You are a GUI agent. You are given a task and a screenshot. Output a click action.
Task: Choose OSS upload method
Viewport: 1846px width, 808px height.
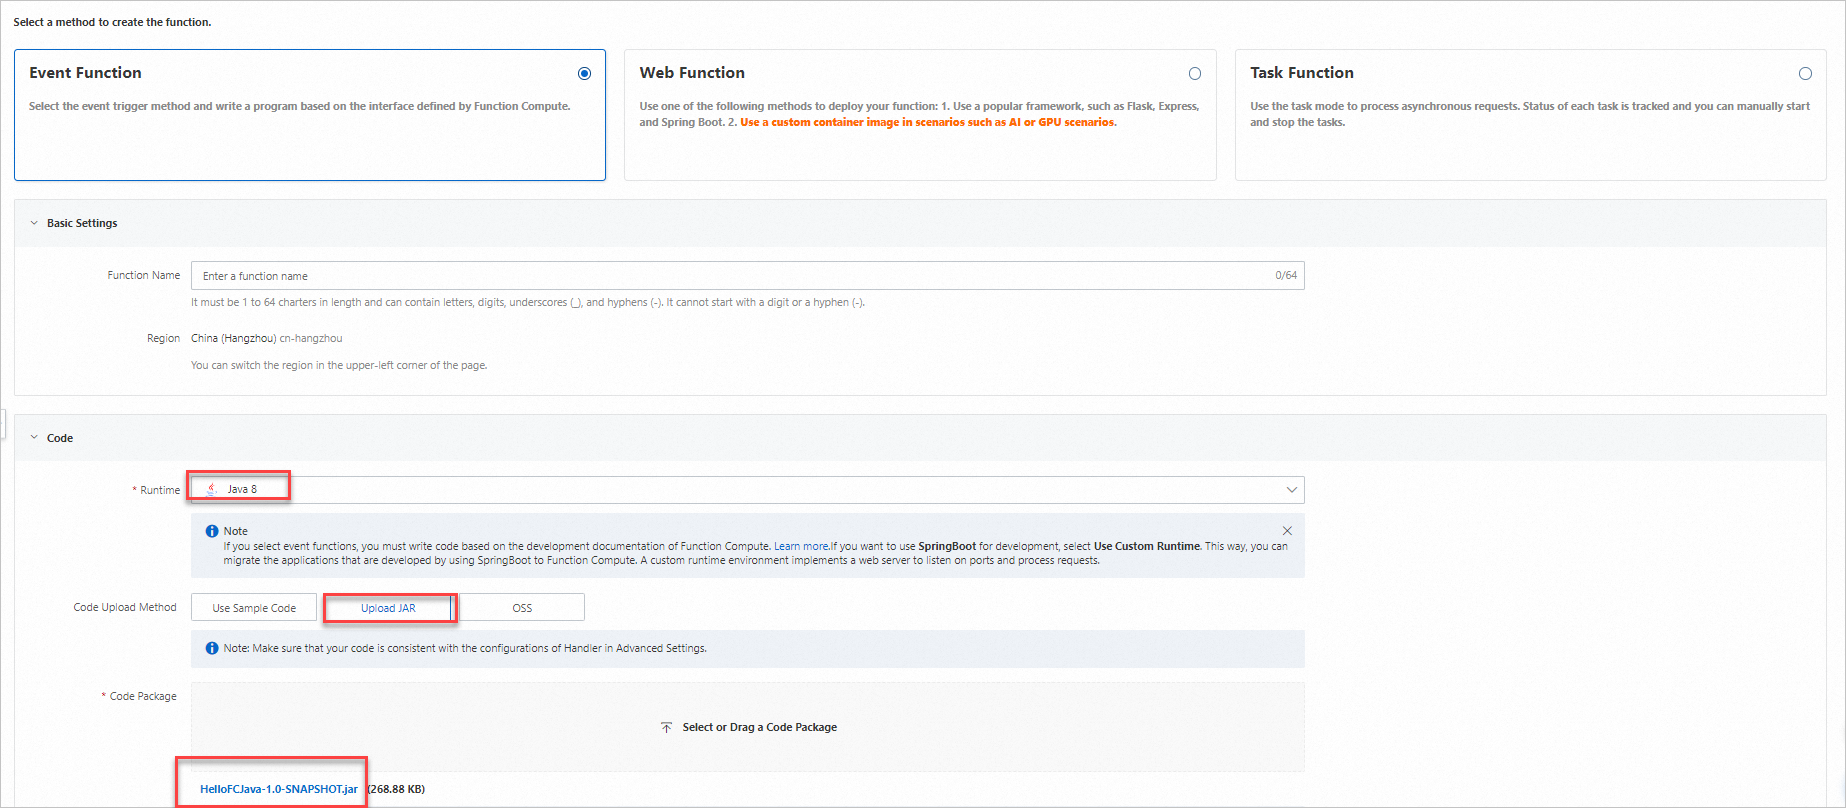click(522, 607)
